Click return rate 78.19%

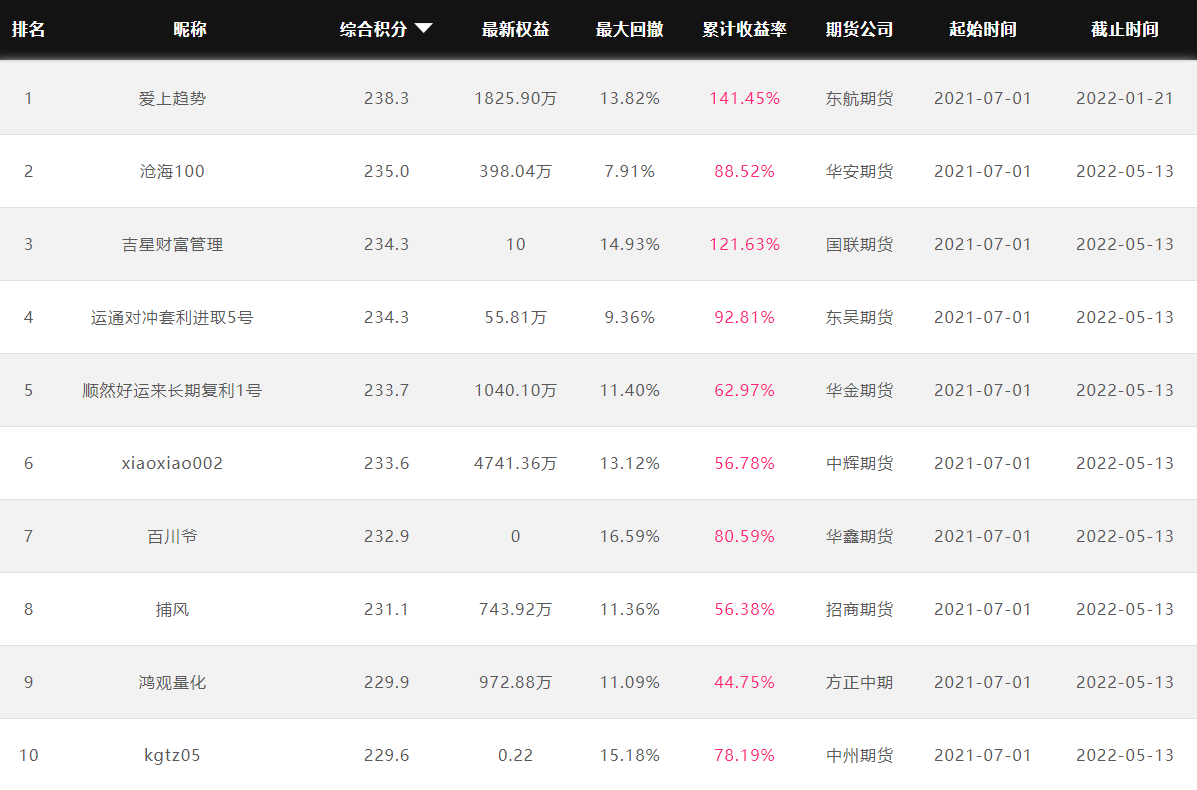(744, 756)
